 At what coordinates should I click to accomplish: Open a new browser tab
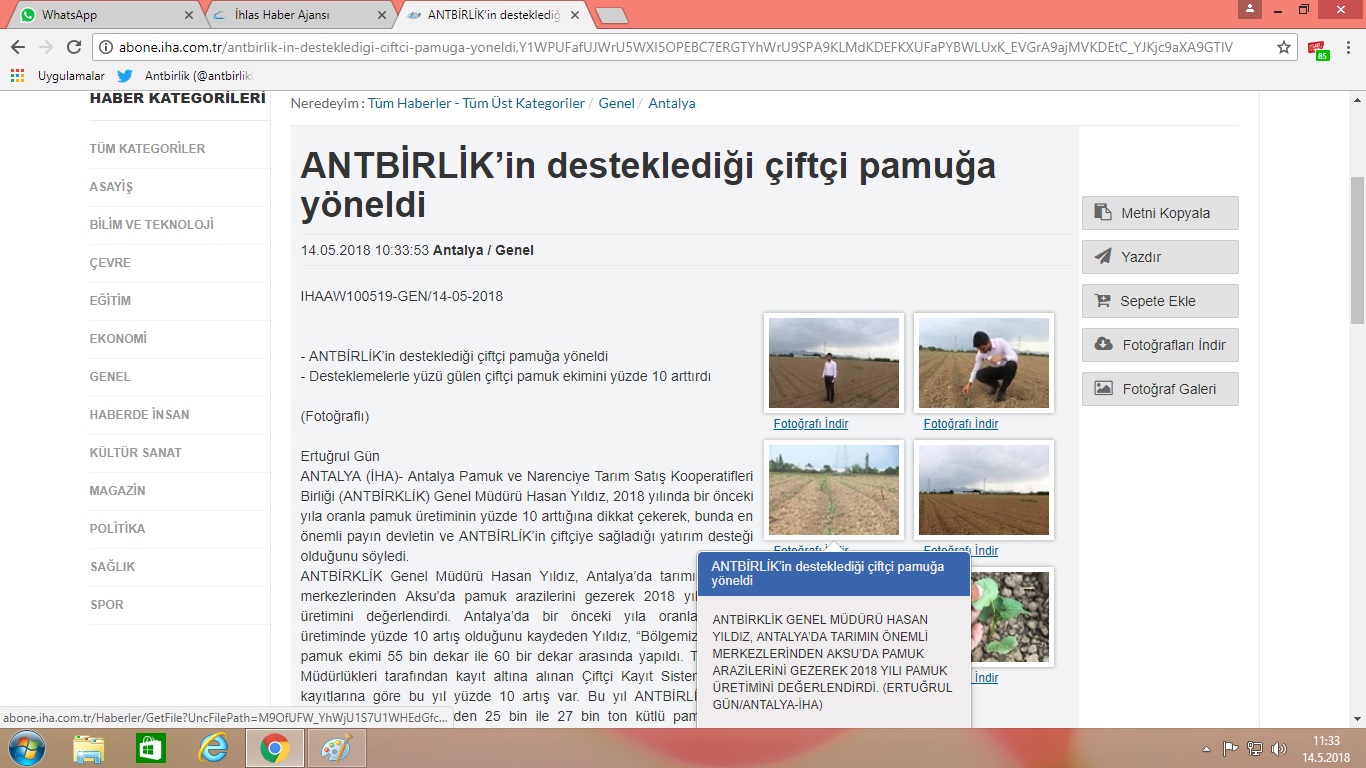point(611,15)
